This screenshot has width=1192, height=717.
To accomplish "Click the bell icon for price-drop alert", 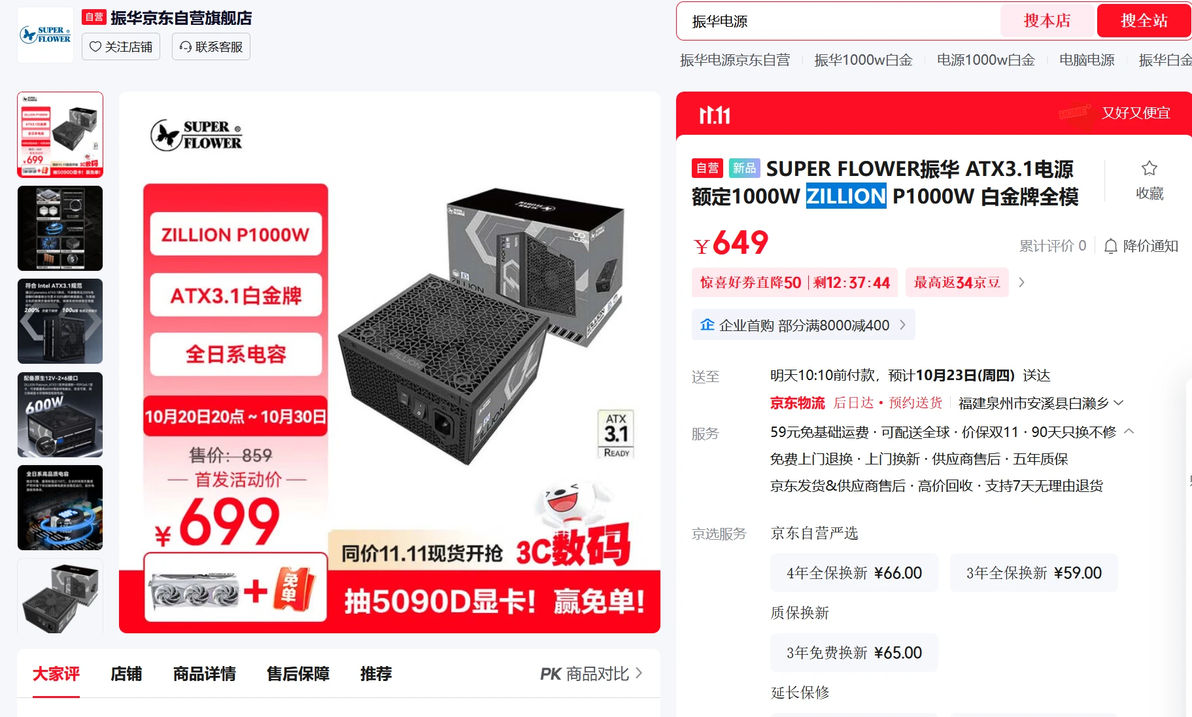I will 1111,246.
